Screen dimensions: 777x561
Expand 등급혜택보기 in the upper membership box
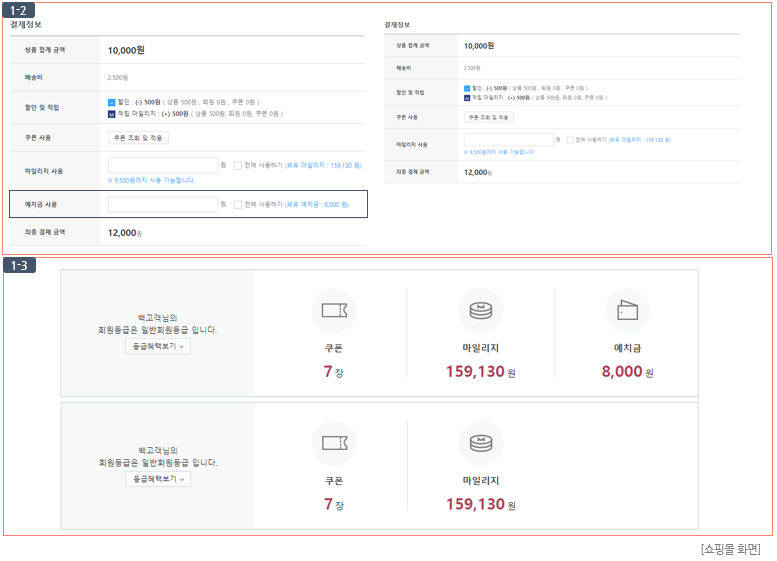tap(158, 346)
